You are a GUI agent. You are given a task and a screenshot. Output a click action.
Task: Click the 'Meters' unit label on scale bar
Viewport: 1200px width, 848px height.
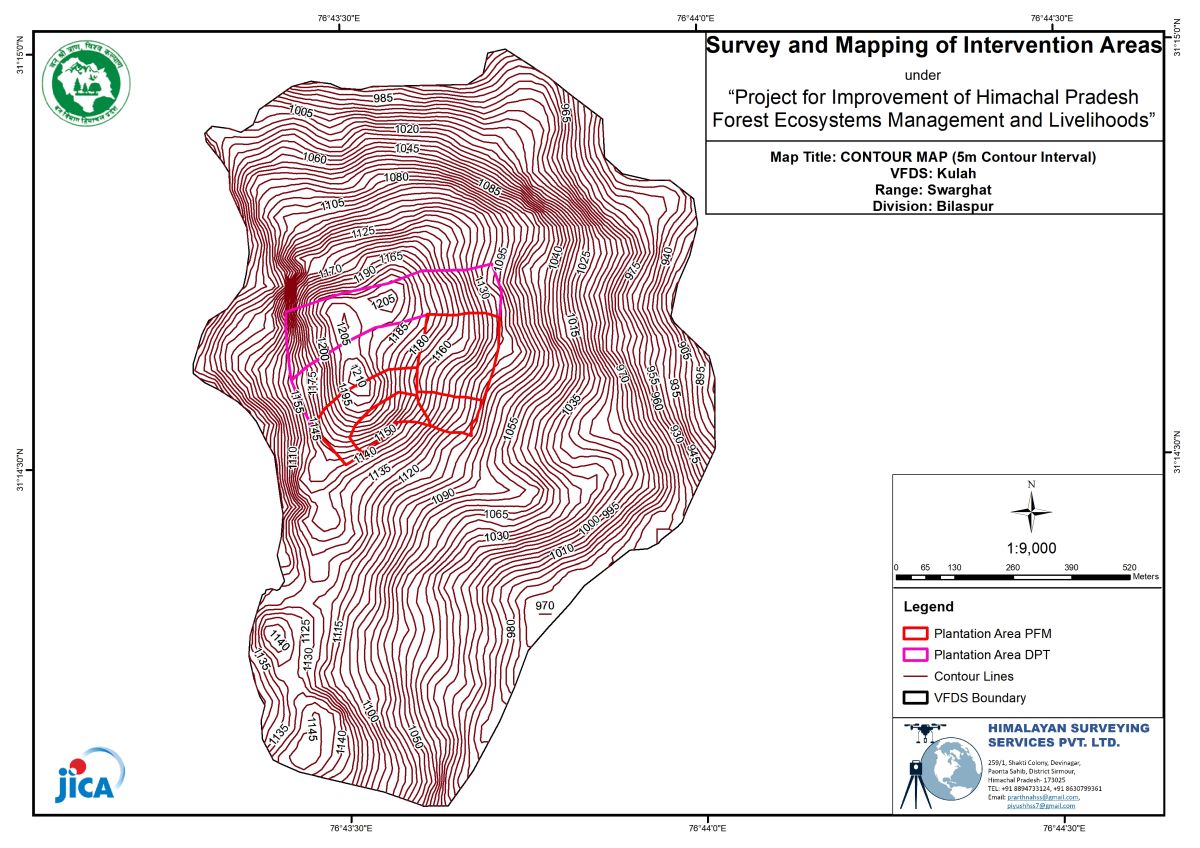(1145, 577)
